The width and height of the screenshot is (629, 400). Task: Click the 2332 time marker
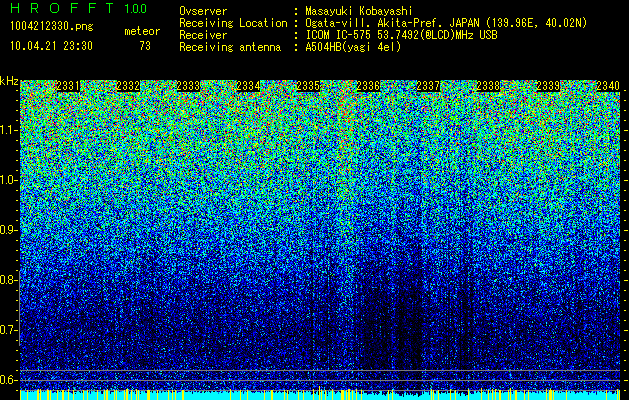coord(128,86)
